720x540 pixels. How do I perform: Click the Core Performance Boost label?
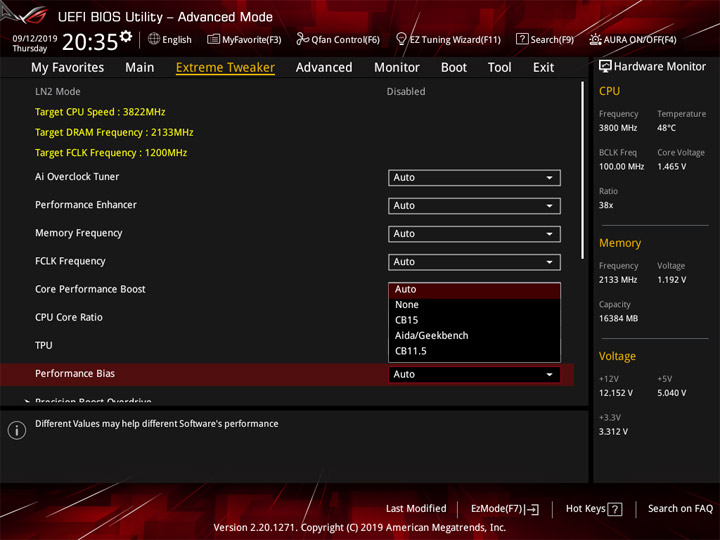coord(90,289)
